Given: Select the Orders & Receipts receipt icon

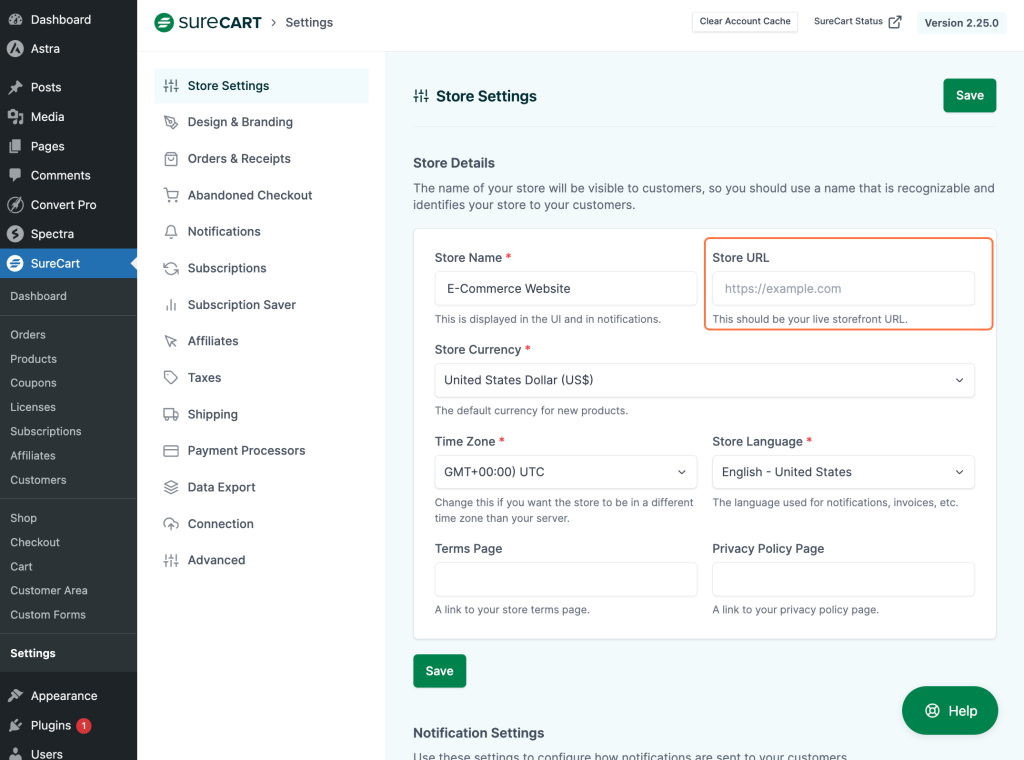Looking at the screenshot, I should point(170,158).
